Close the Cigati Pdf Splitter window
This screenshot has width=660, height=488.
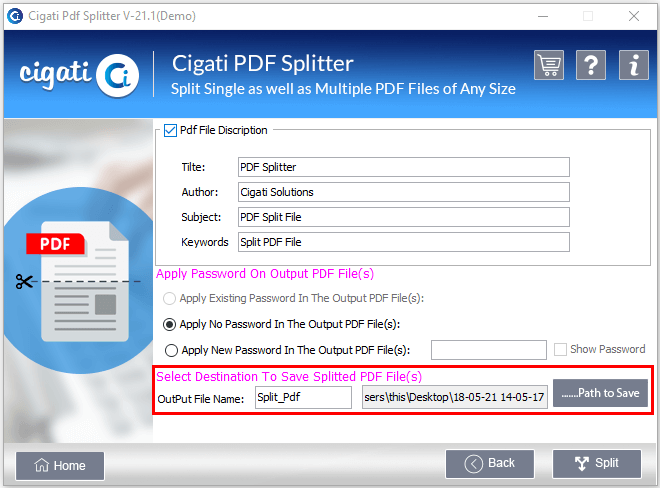[x=634, y=16]
